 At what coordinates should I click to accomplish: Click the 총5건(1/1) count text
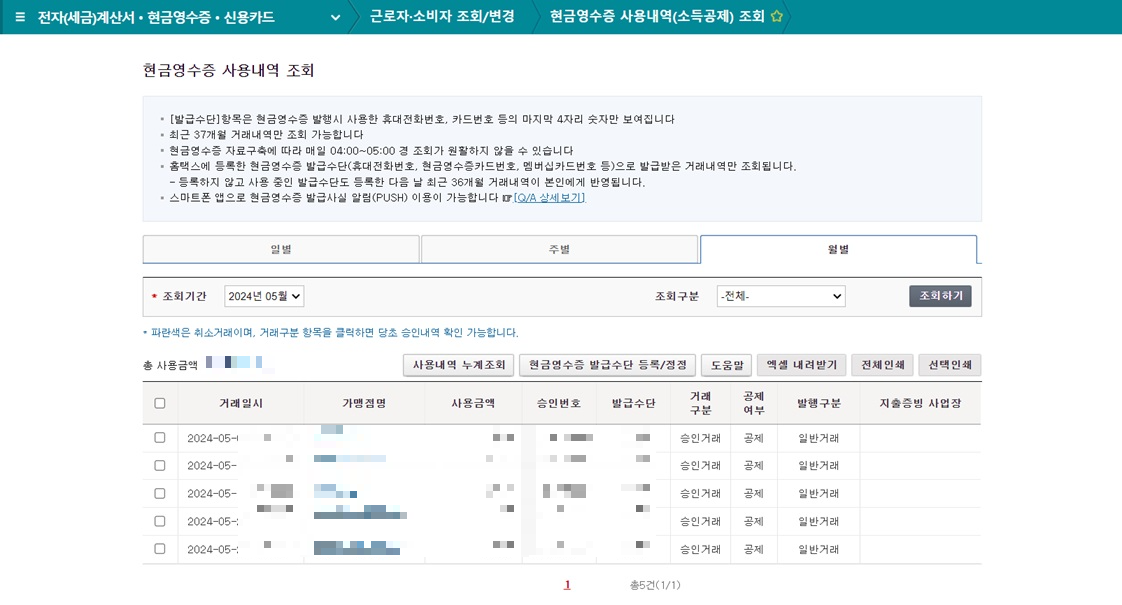655,585
